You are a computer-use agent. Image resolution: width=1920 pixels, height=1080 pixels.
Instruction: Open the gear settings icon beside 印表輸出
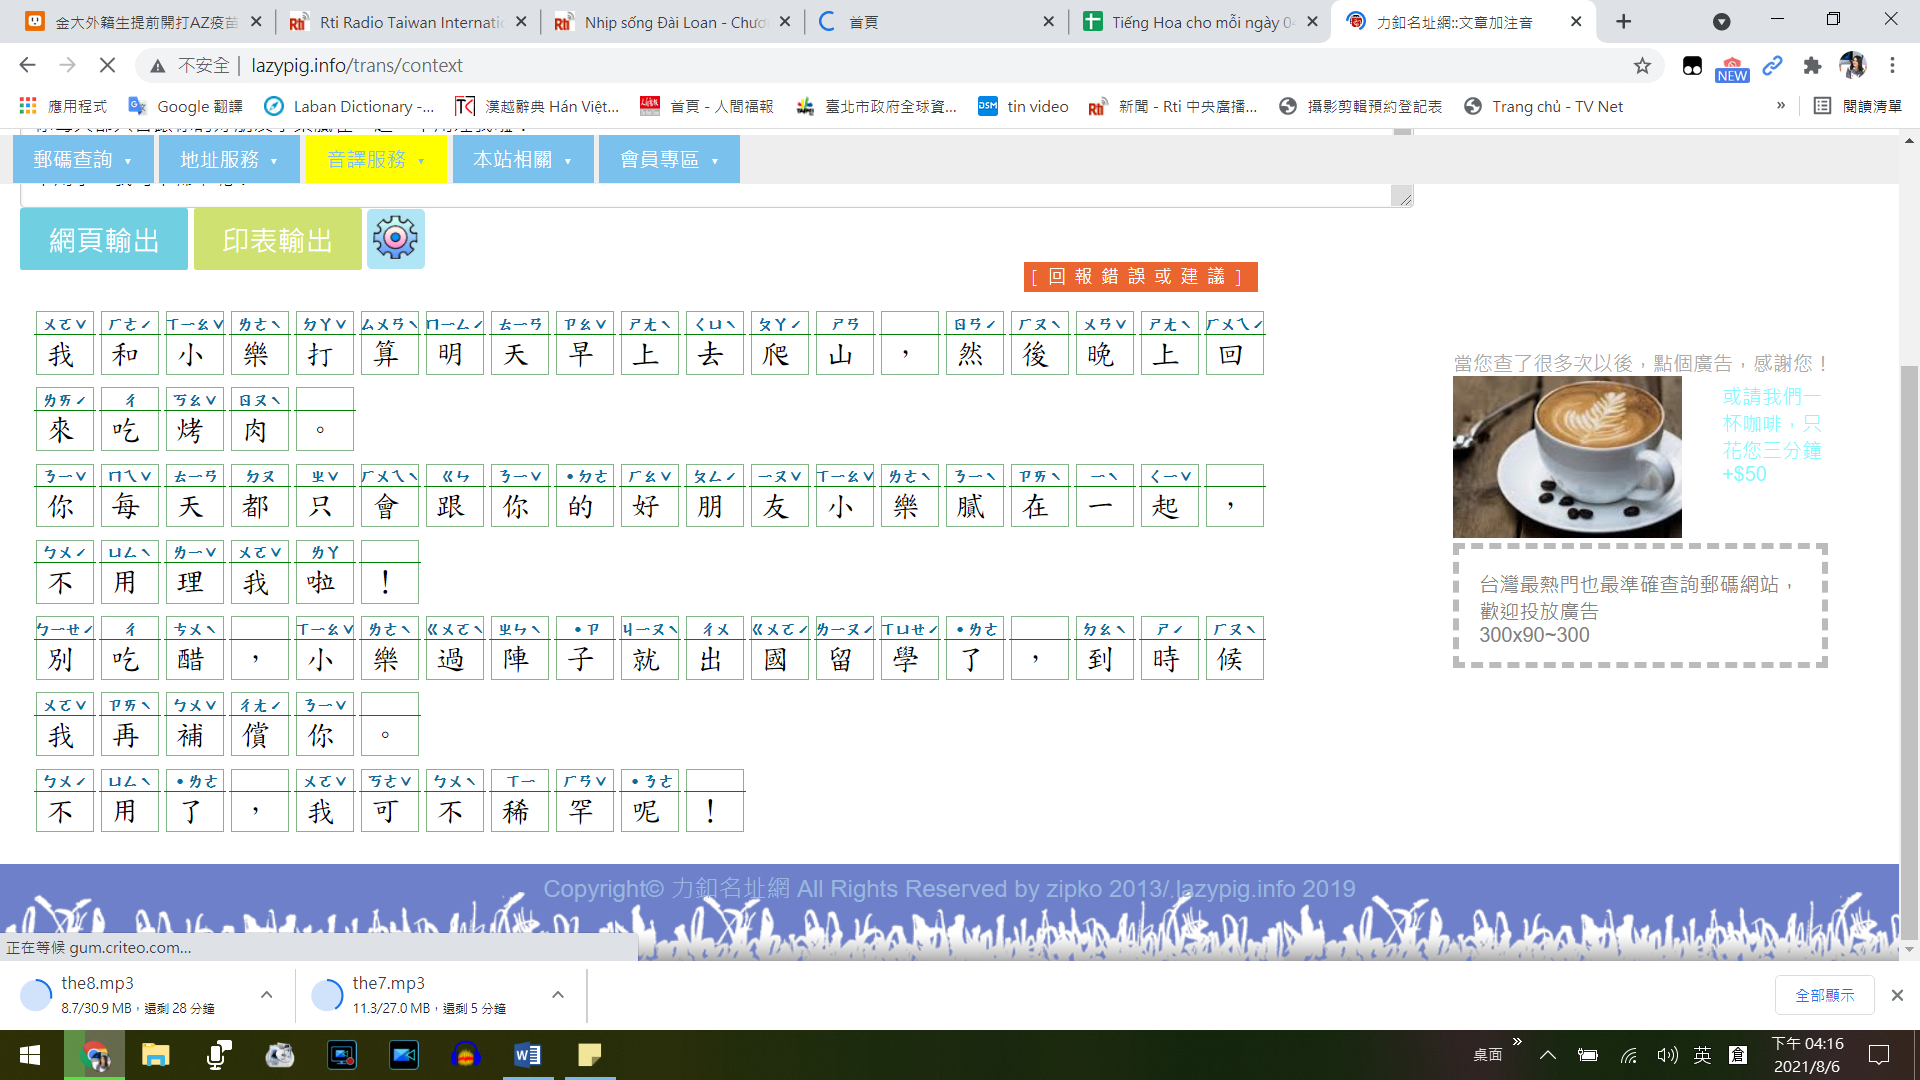396,239
